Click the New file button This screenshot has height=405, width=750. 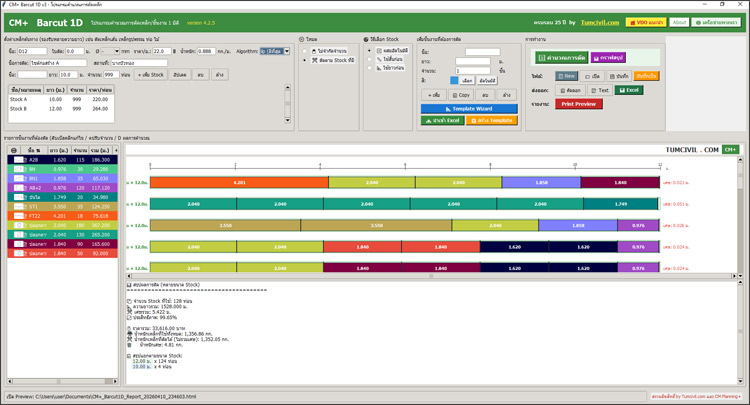click(x=567, y=75)
